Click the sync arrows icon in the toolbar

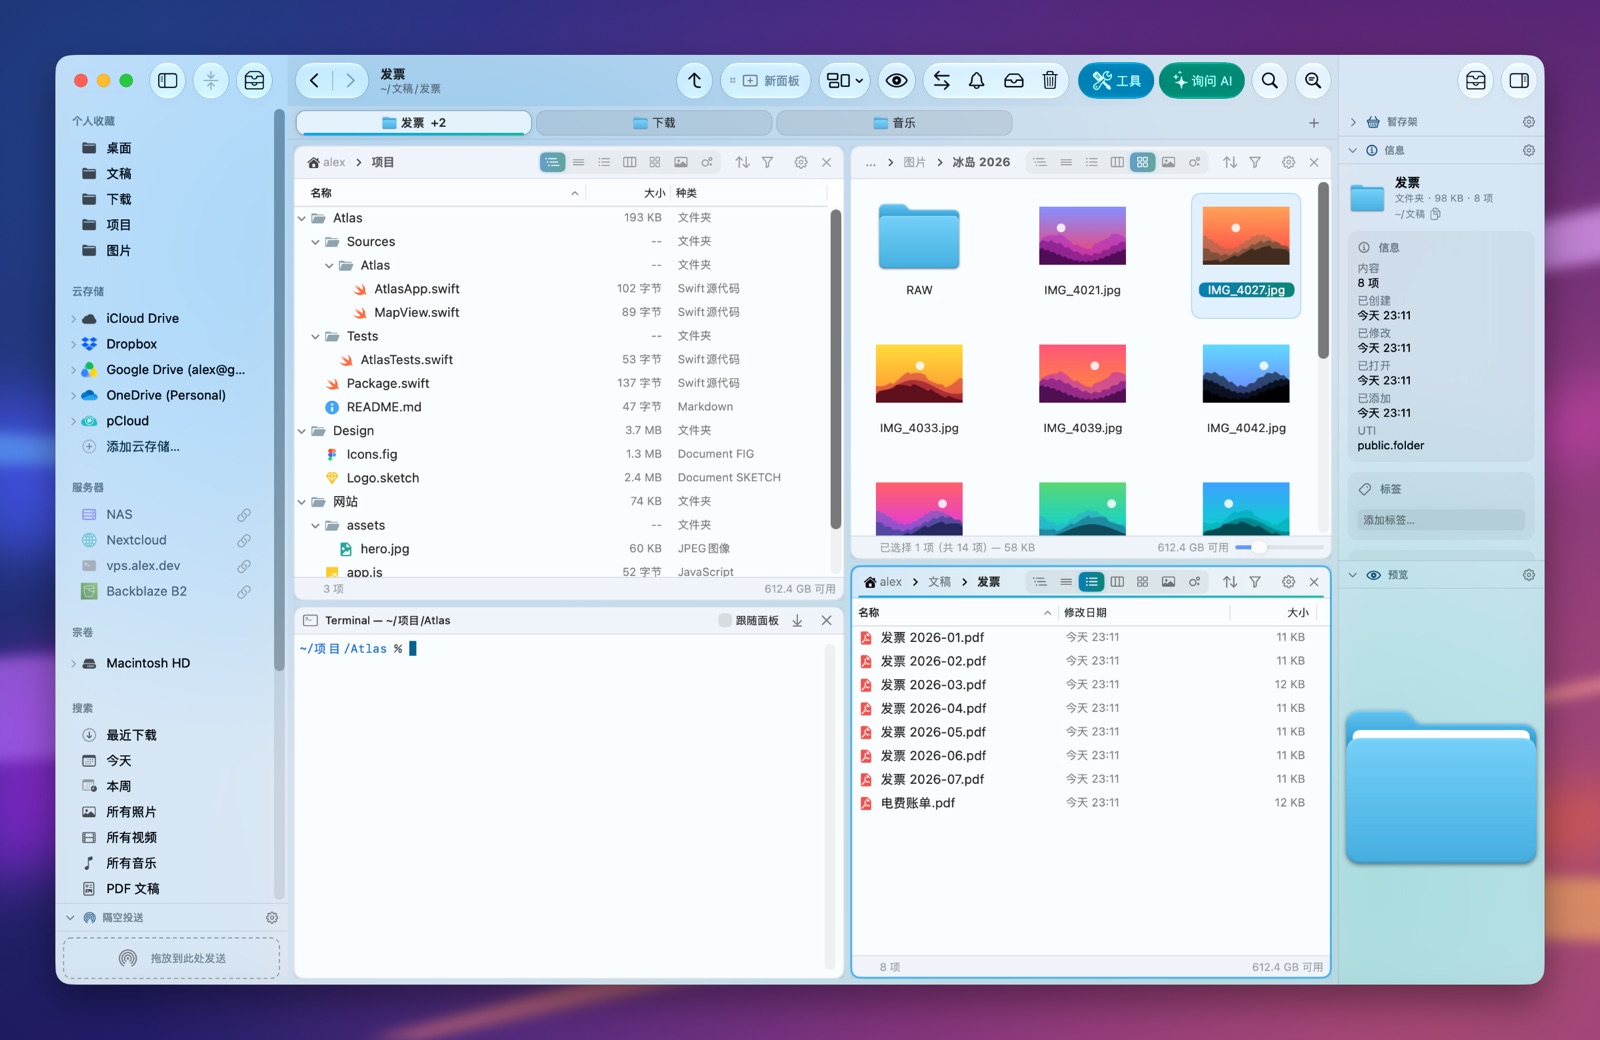(x=941, y=81)
